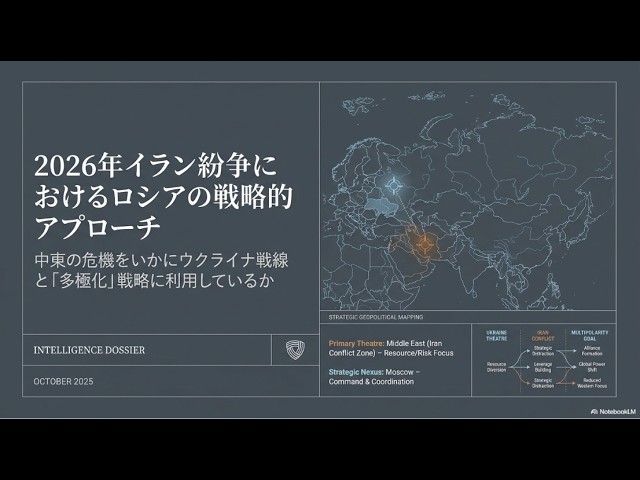This screenshot has height=480, width=640.
Task: Click the Resource Diversion node in diagram
Action: [x=497, y=366]
